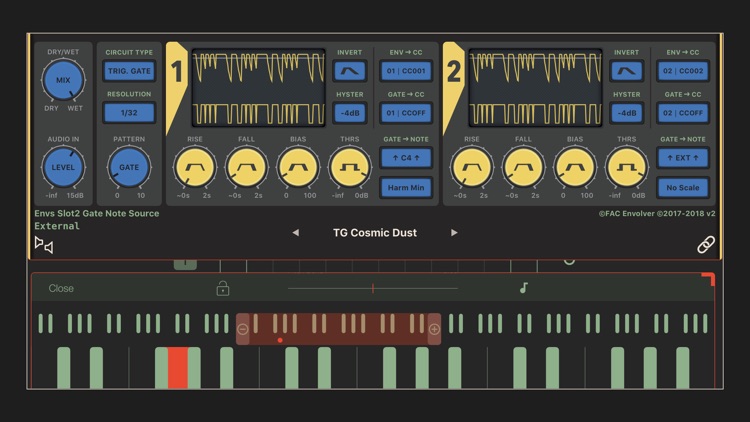Click Envelope 2 RISE knob

[x=472, y=167]
